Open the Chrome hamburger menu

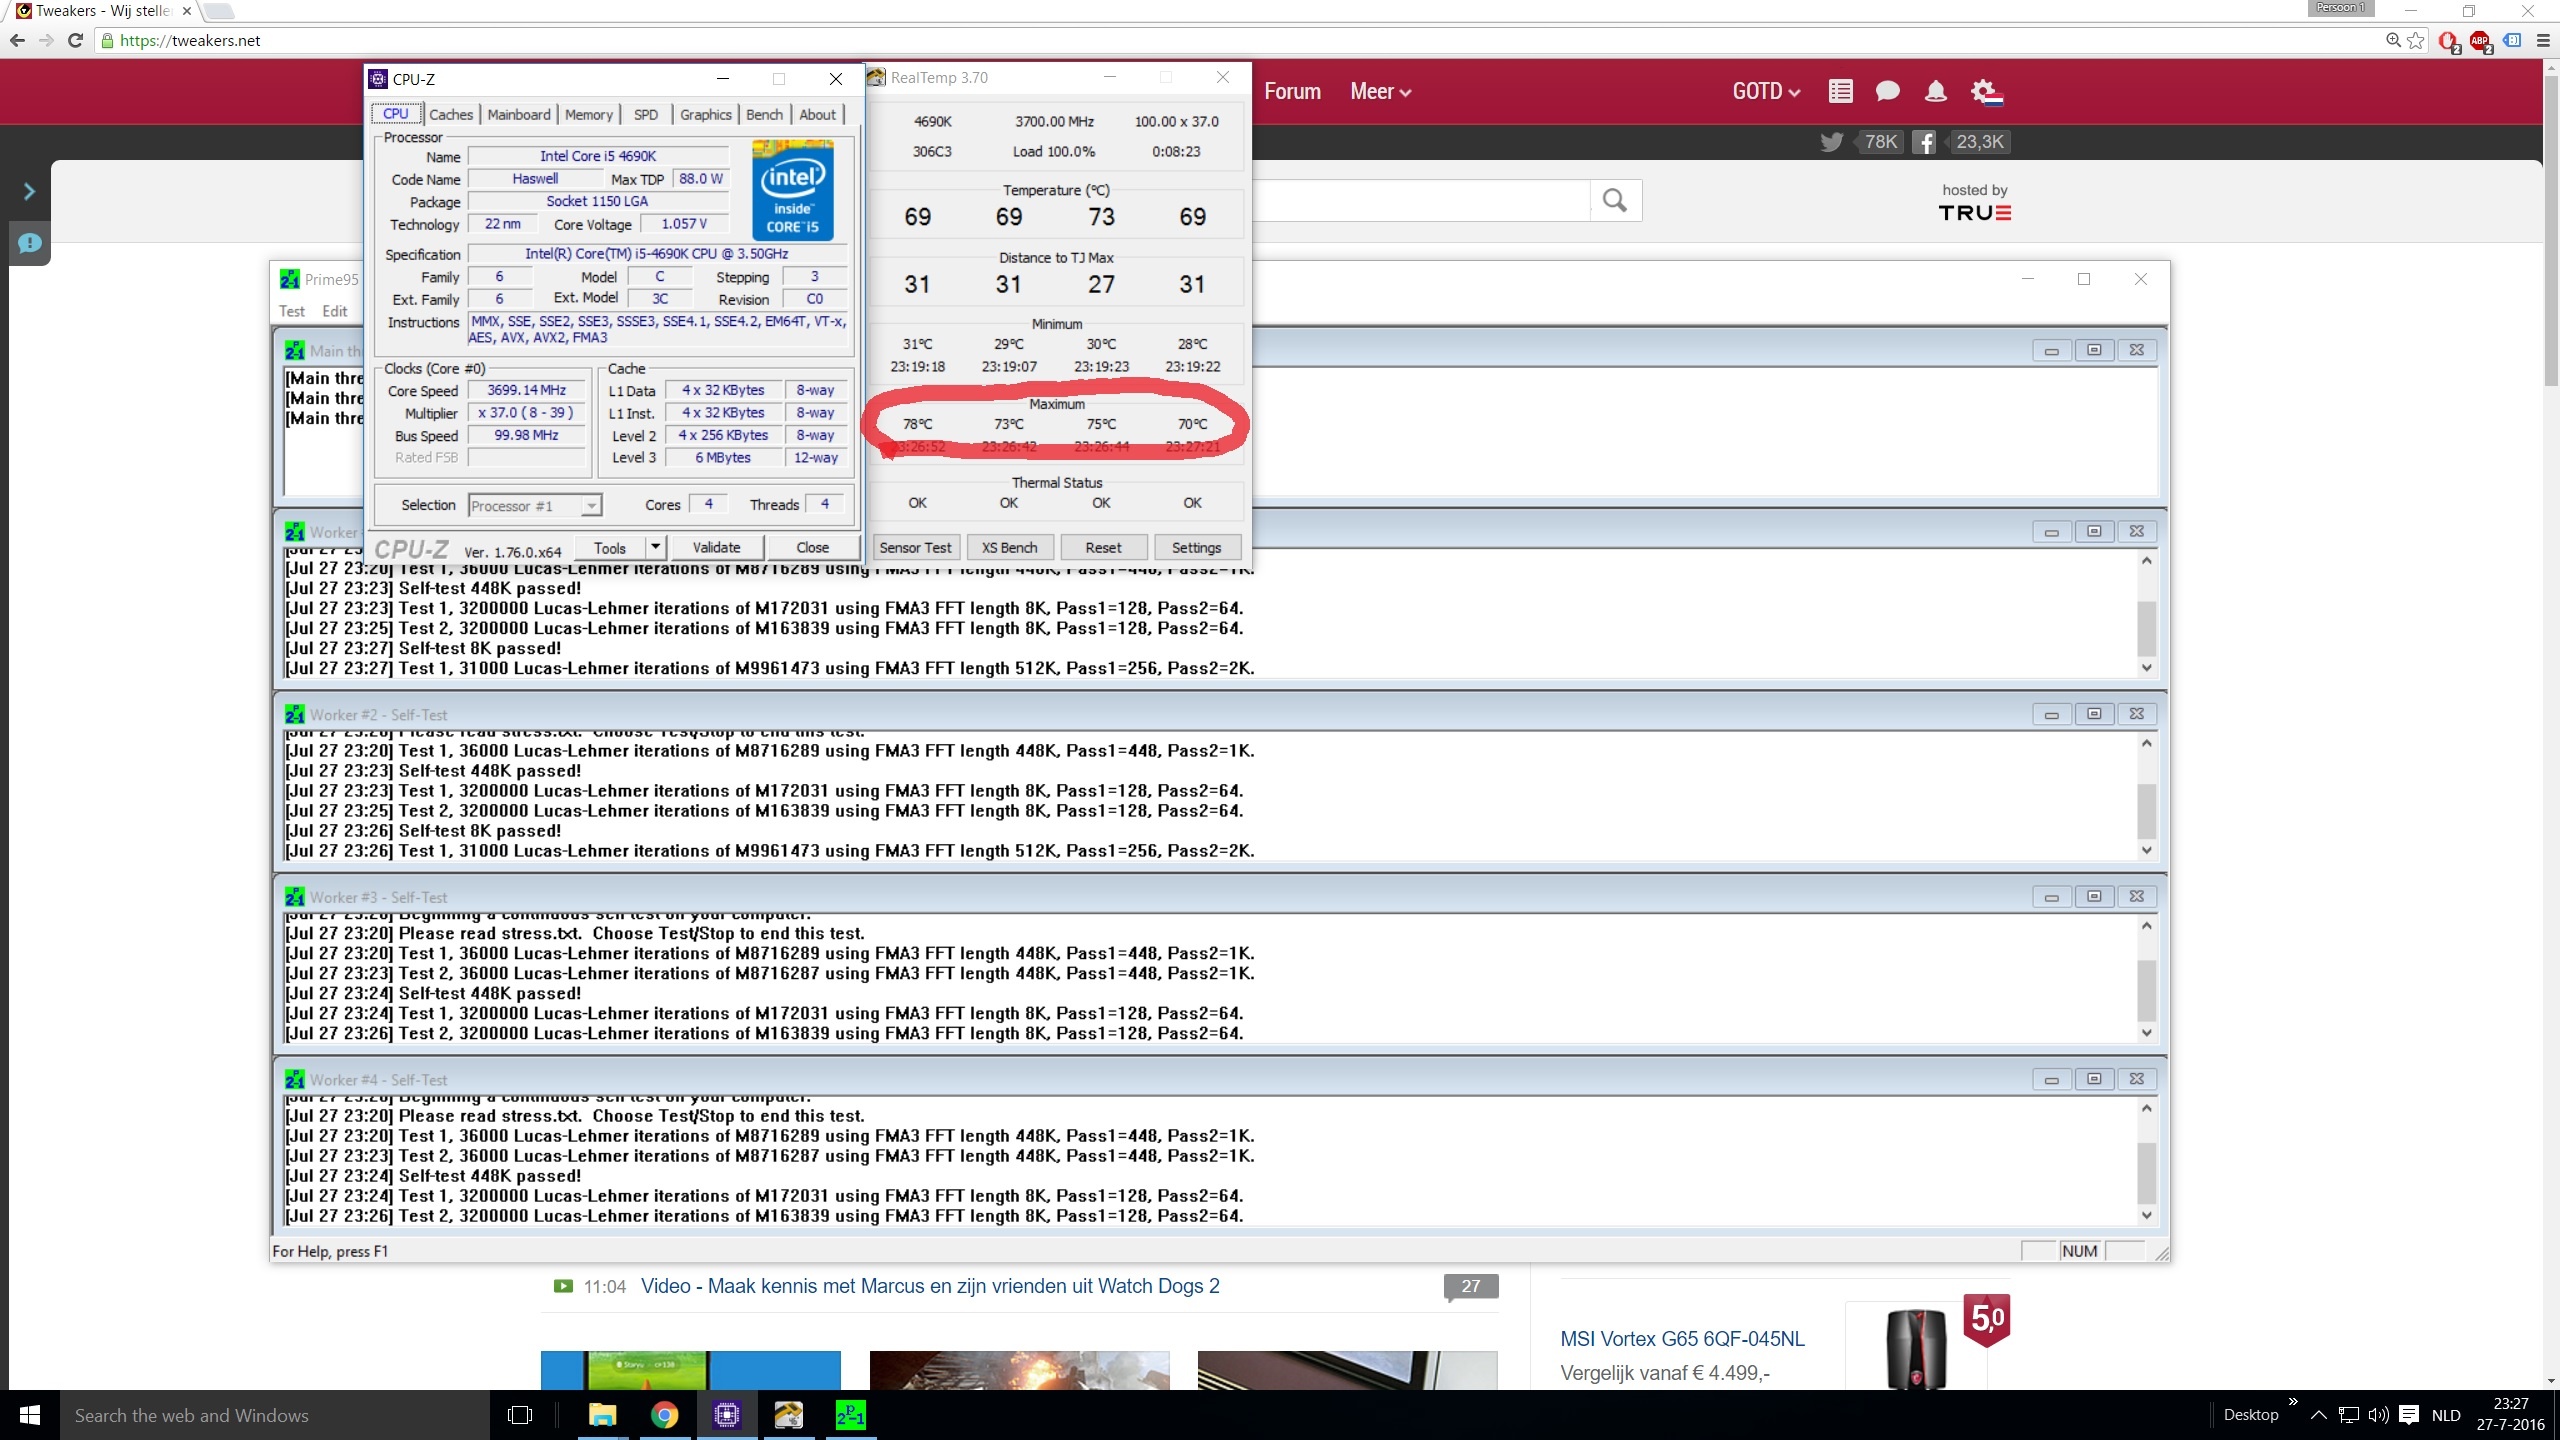pyautogui.click(x=2543, y=40)
